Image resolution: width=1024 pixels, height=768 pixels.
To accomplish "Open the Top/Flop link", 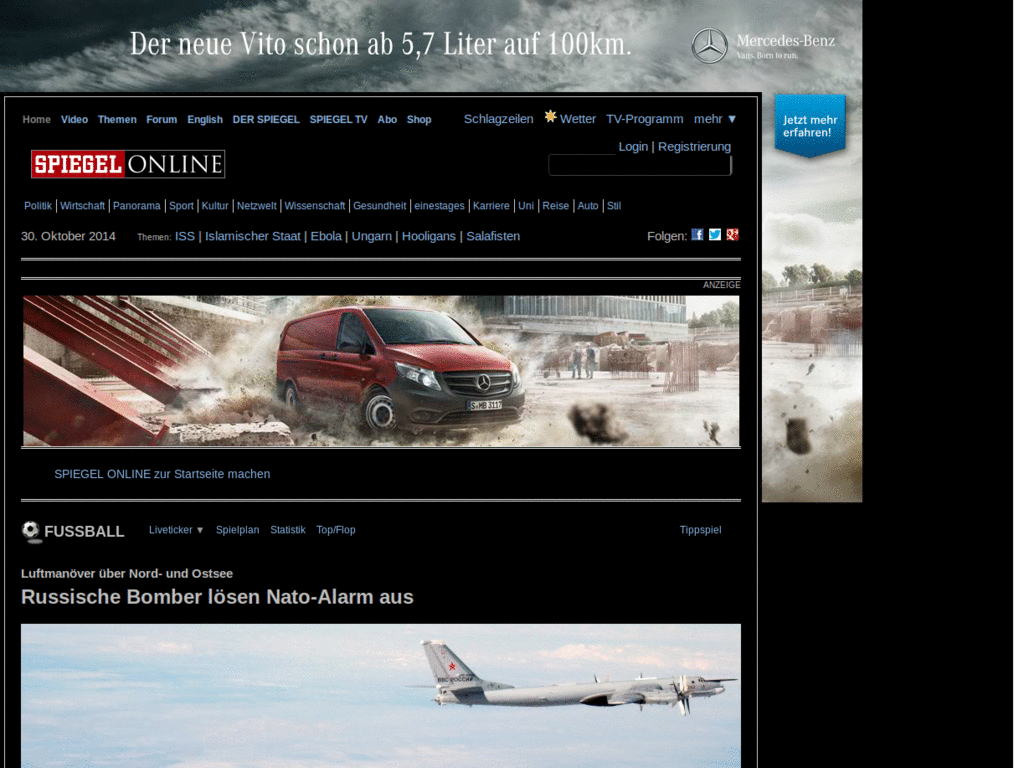I will (x=336, y=530).
